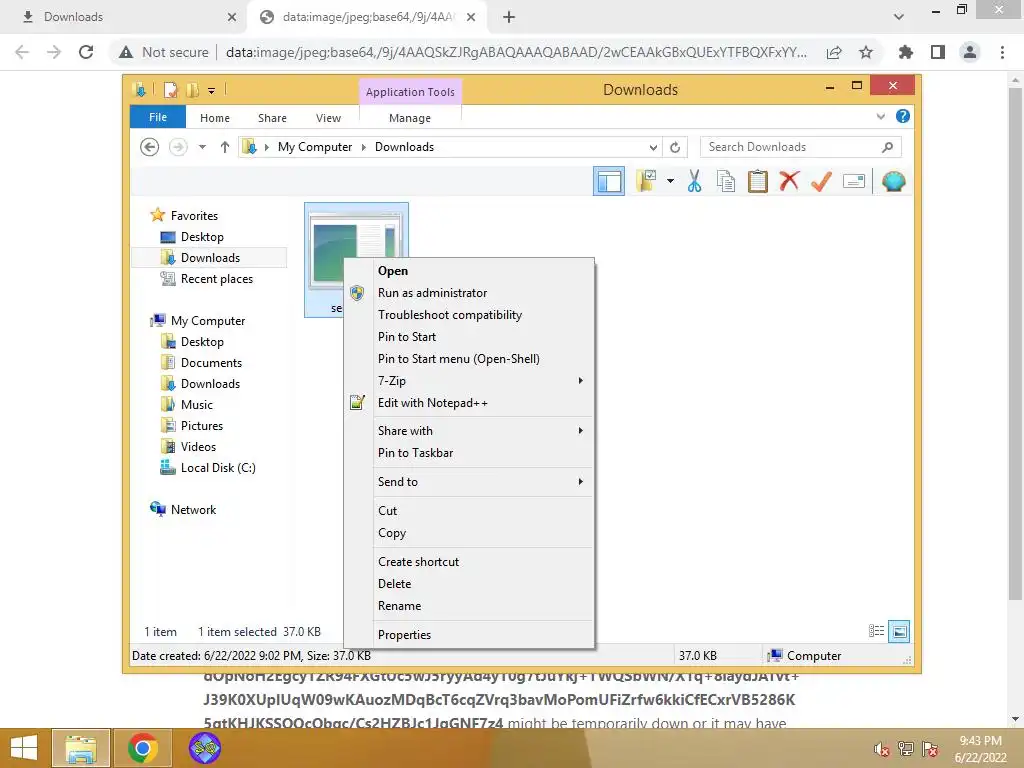Expand the 7-Zip submenu

(x=469, y=381)
